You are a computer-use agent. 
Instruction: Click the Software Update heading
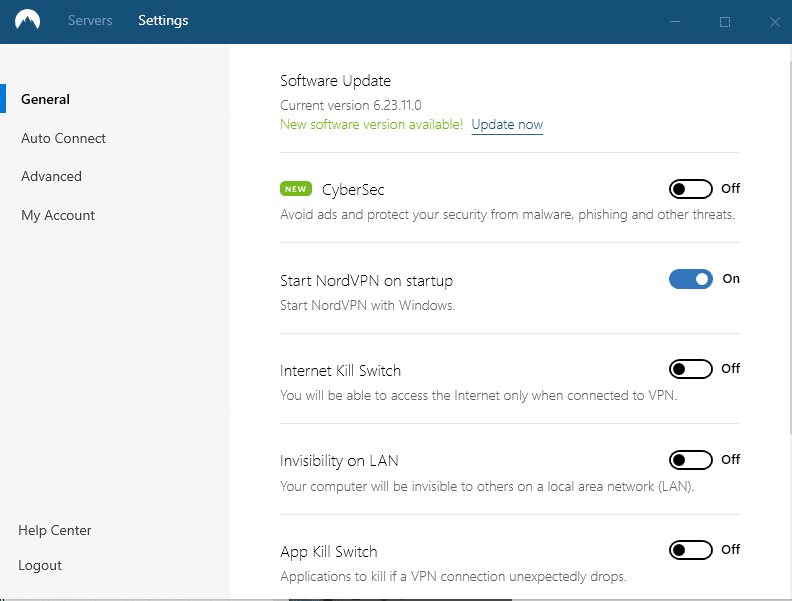click(x=335, y=81)
